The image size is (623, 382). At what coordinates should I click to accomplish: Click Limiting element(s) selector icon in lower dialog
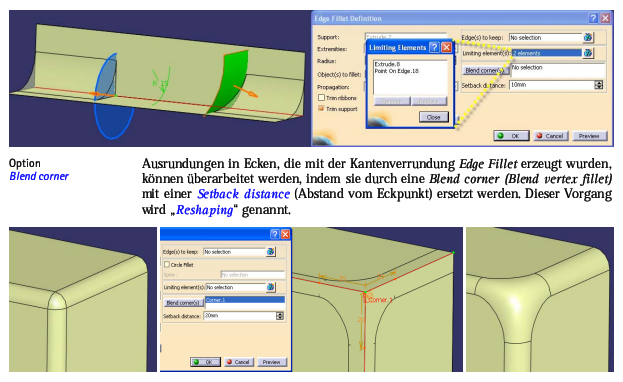click(x=271, y=287)
